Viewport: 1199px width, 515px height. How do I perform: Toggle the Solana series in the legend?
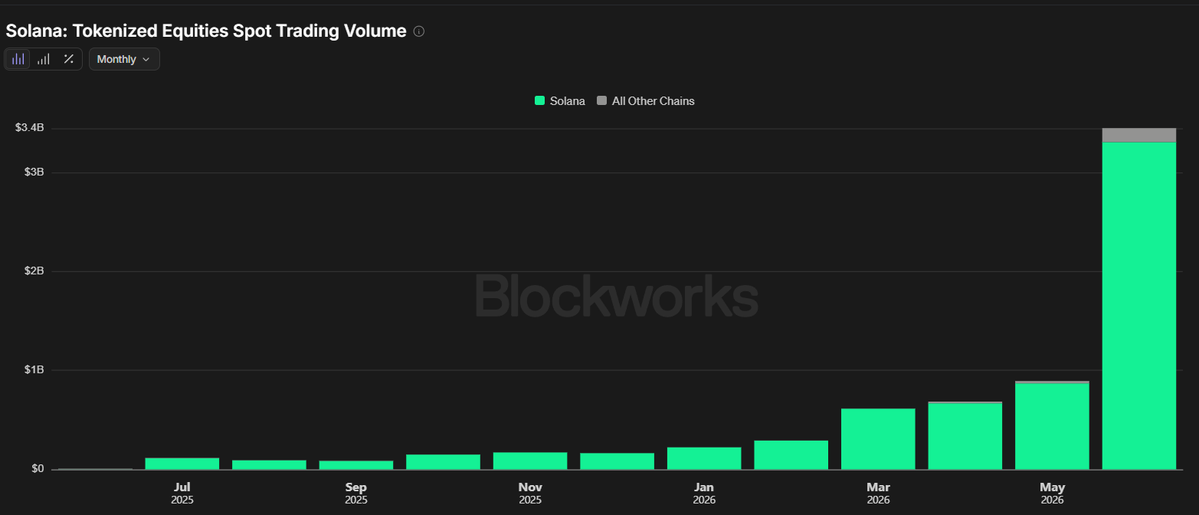pyautogui.click(x=560, y=100)
